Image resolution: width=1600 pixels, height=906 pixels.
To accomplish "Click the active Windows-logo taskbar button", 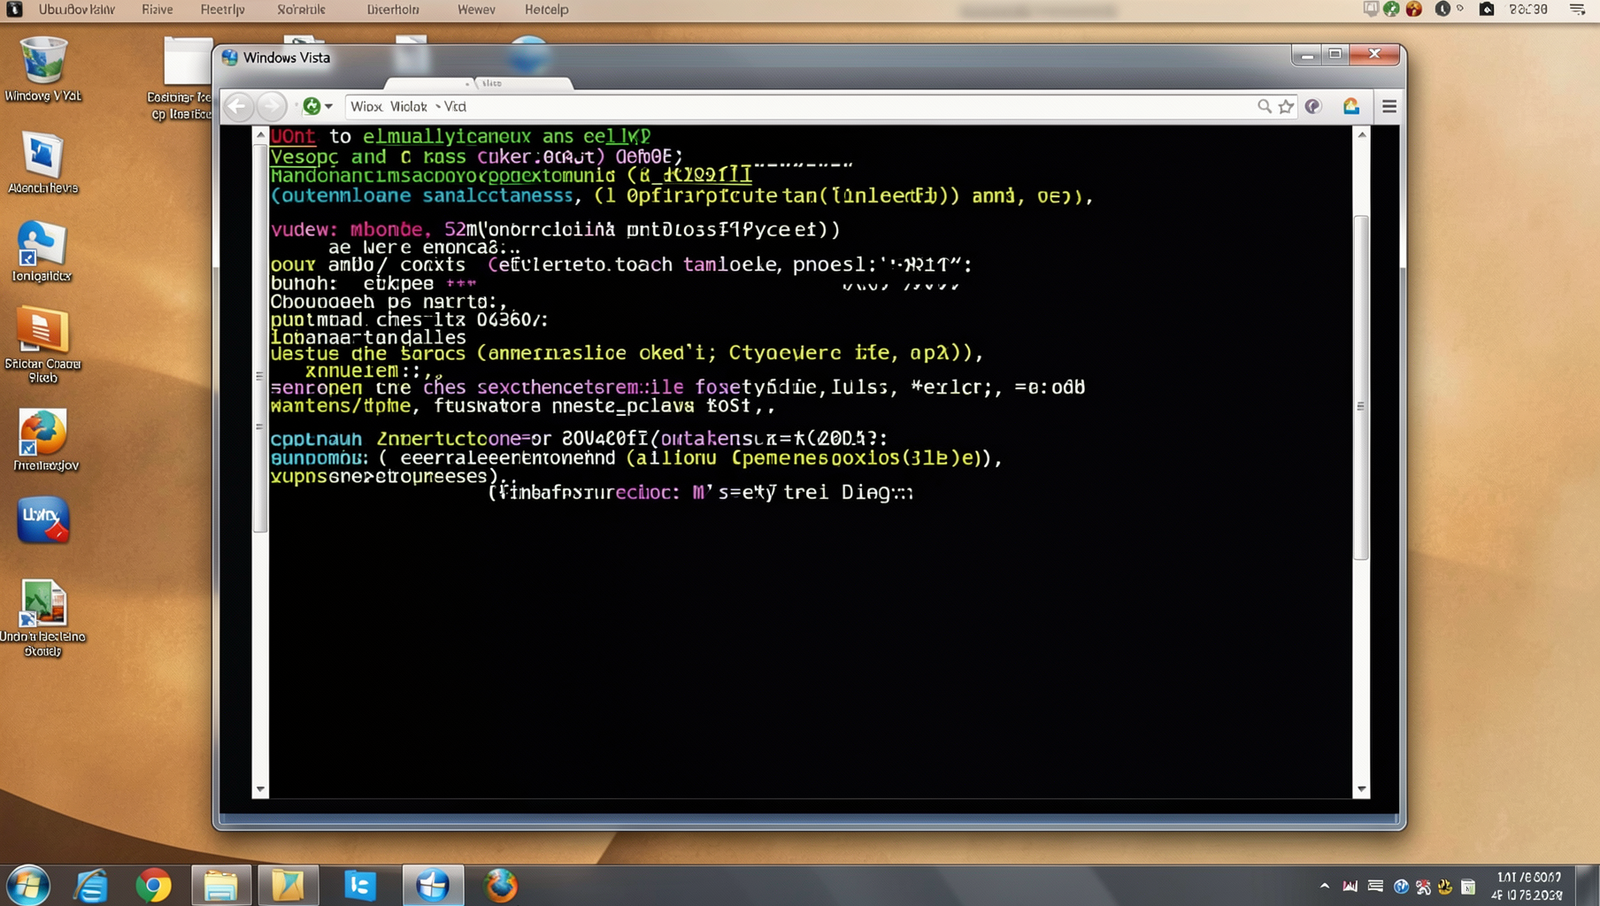I will click(x=433, y=885).
